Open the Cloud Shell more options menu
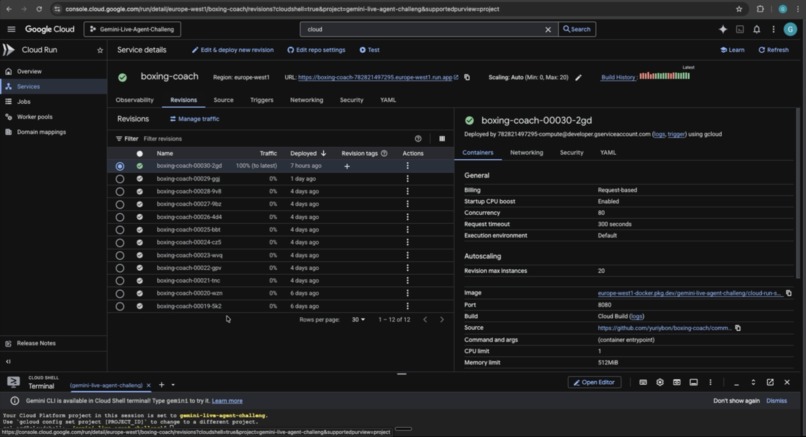This screenshot has height=437, width=806. click(x=710, y=383)
